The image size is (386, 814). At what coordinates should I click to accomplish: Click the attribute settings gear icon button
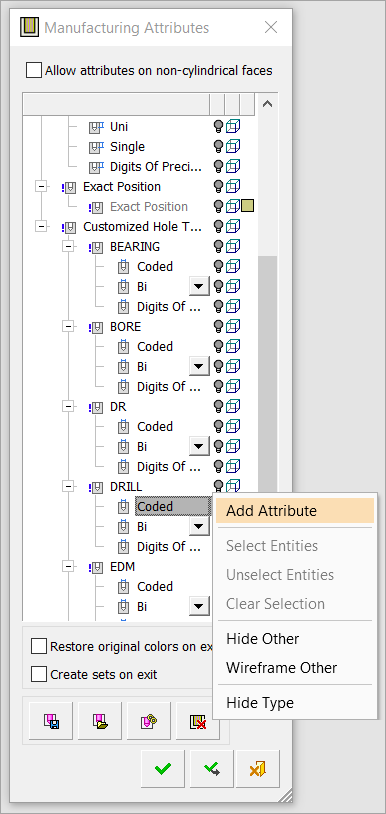pos(148,721)
